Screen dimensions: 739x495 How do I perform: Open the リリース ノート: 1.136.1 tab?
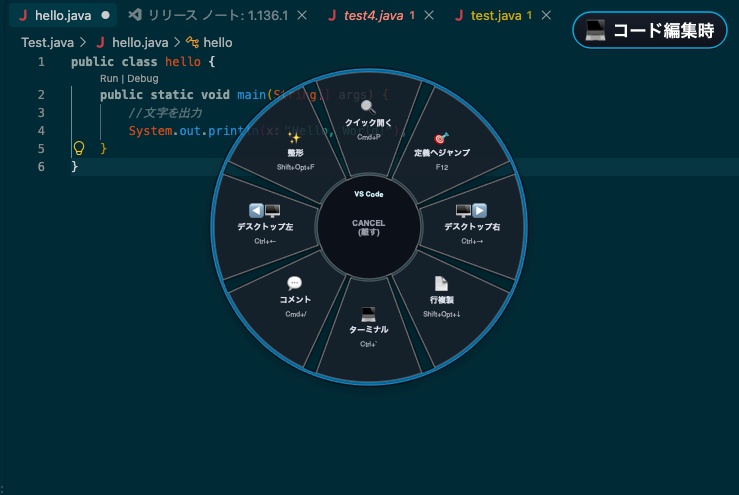point(218,16)
